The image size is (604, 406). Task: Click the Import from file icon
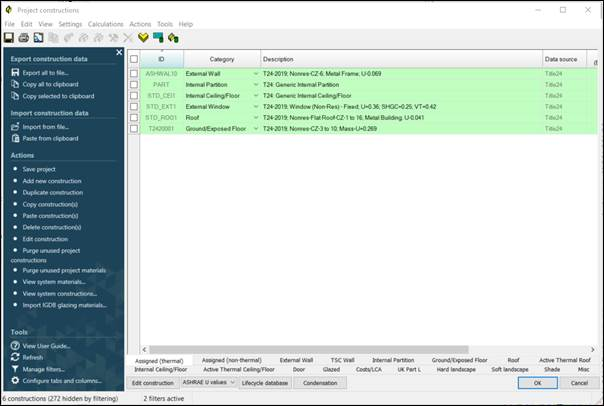(15, 126)
